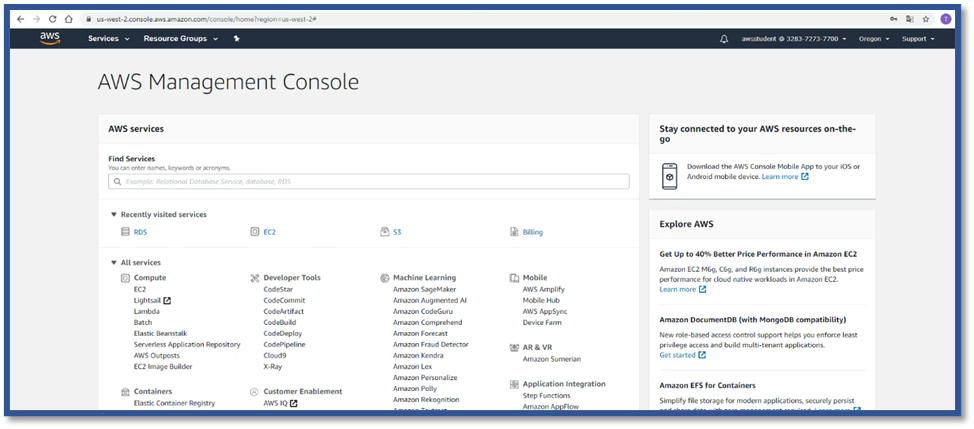Open the Services dropdown menu
The width and height of the screenshot is (974, 429).
[x=109, y=38]
